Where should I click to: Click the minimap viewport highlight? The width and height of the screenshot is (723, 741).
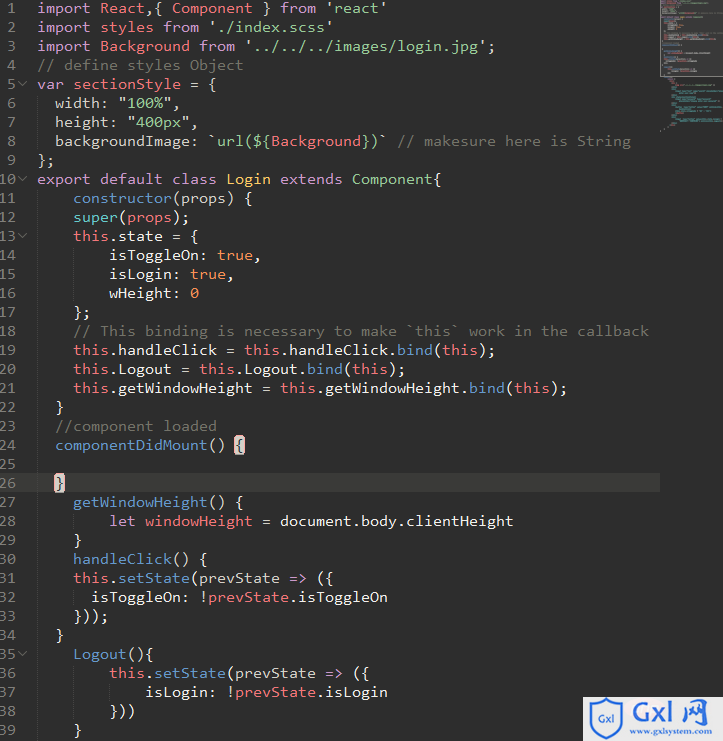click(691, 38)
